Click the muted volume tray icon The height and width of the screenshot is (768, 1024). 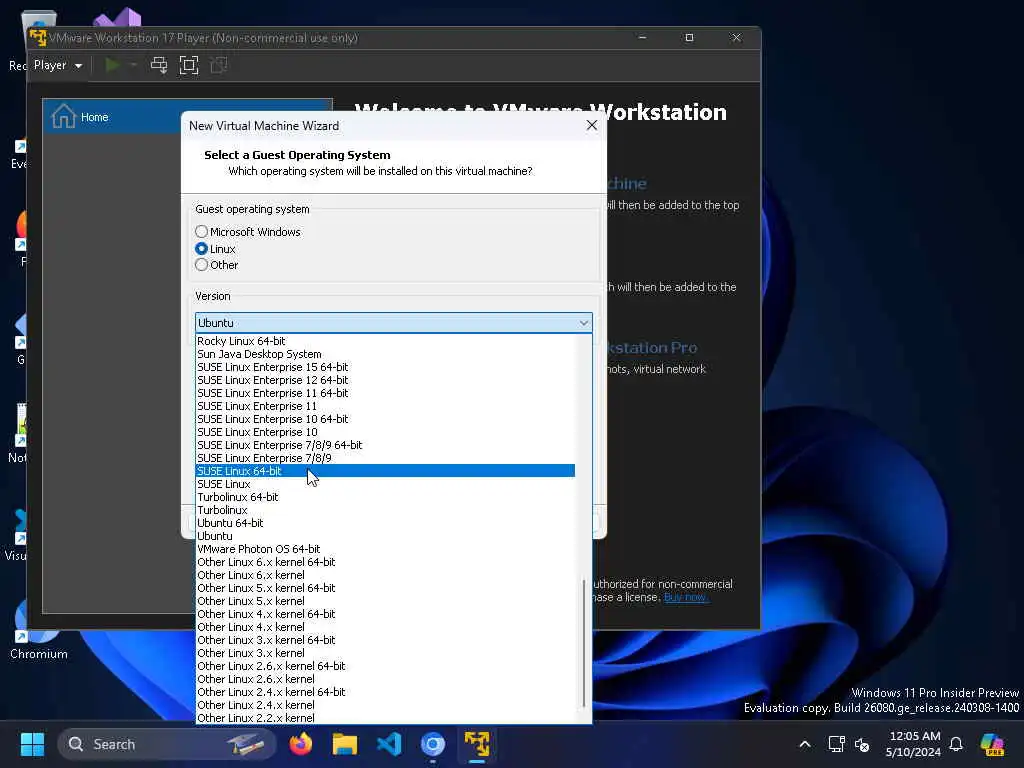click(x=862, y=744)
